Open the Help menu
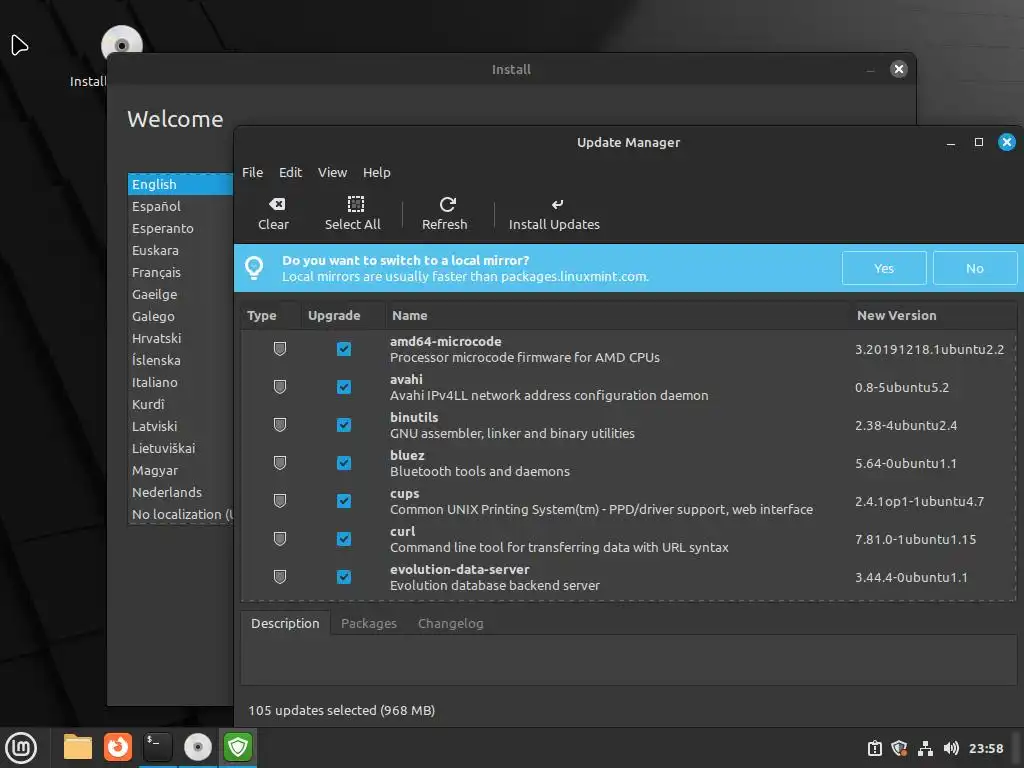This screenshot has width=1024, height=768. click(376, 172)
